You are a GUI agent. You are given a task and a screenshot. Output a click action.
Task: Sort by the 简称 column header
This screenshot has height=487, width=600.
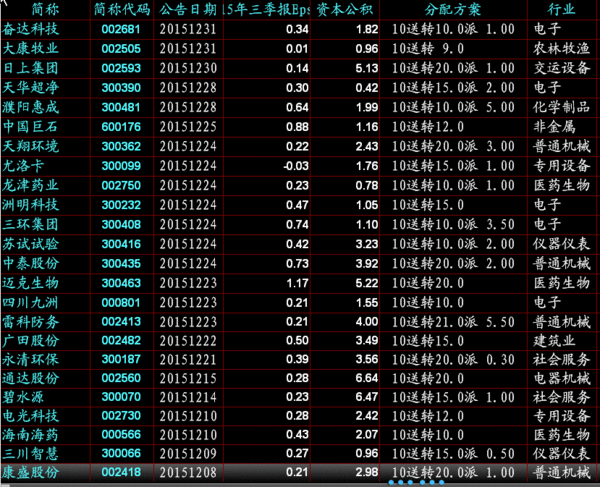pos(45,10)
